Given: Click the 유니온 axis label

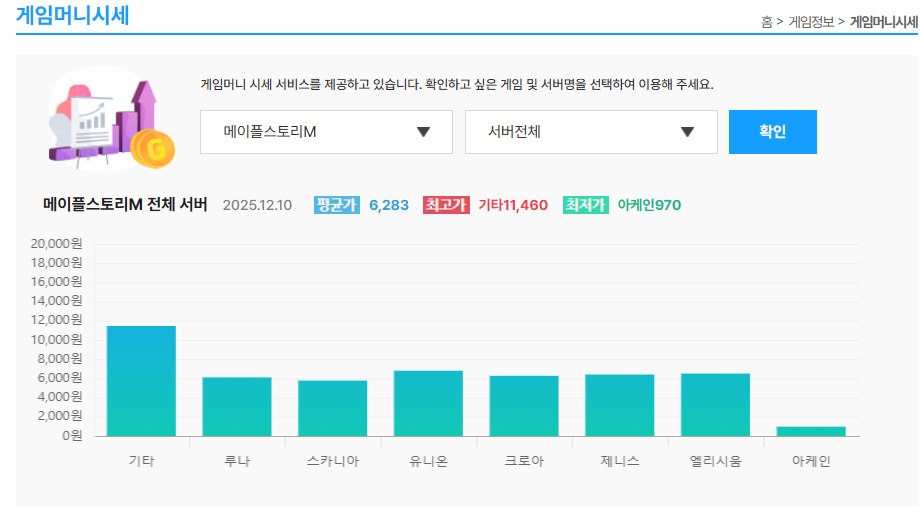Looking at the screenshot, I should tap(428, 461).
